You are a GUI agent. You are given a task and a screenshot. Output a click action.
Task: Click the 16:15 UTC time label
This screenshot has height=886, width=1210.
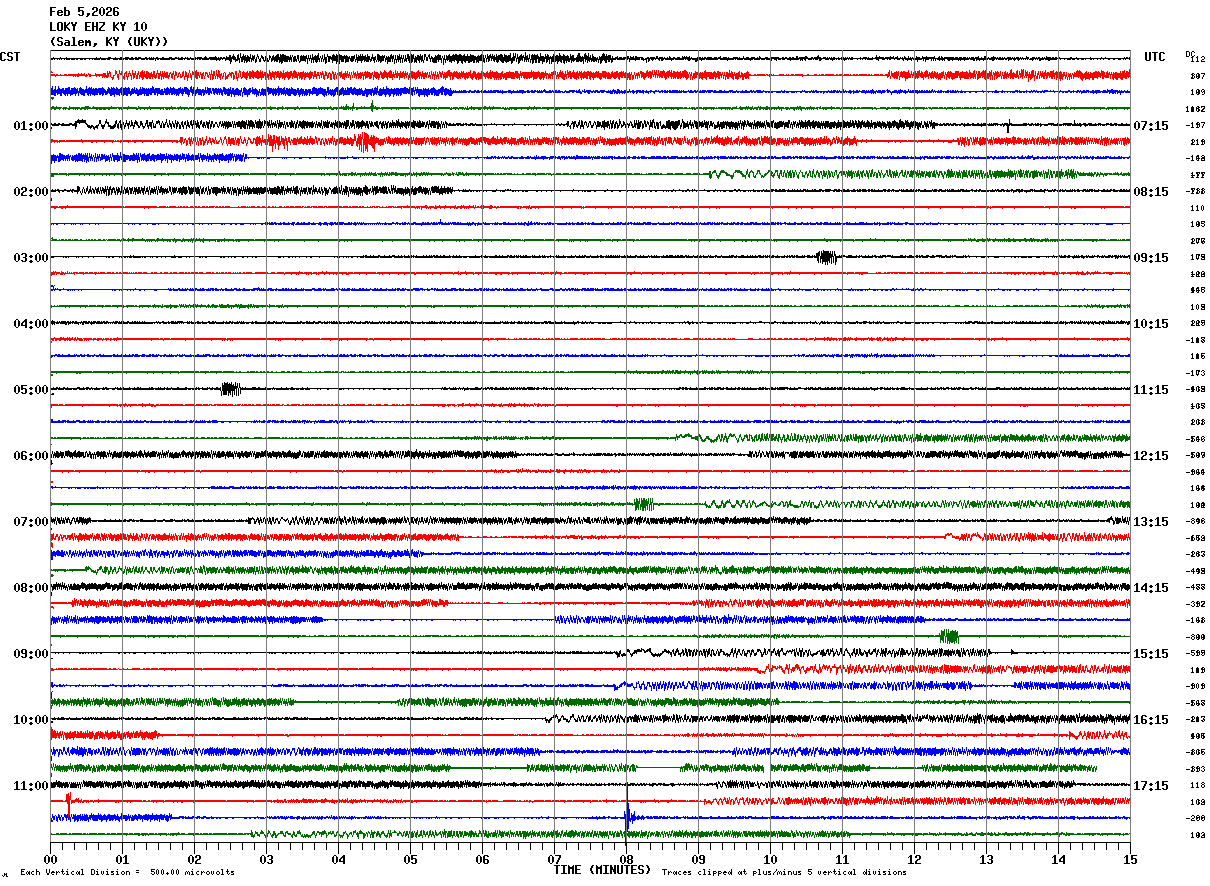point(1151,720)
